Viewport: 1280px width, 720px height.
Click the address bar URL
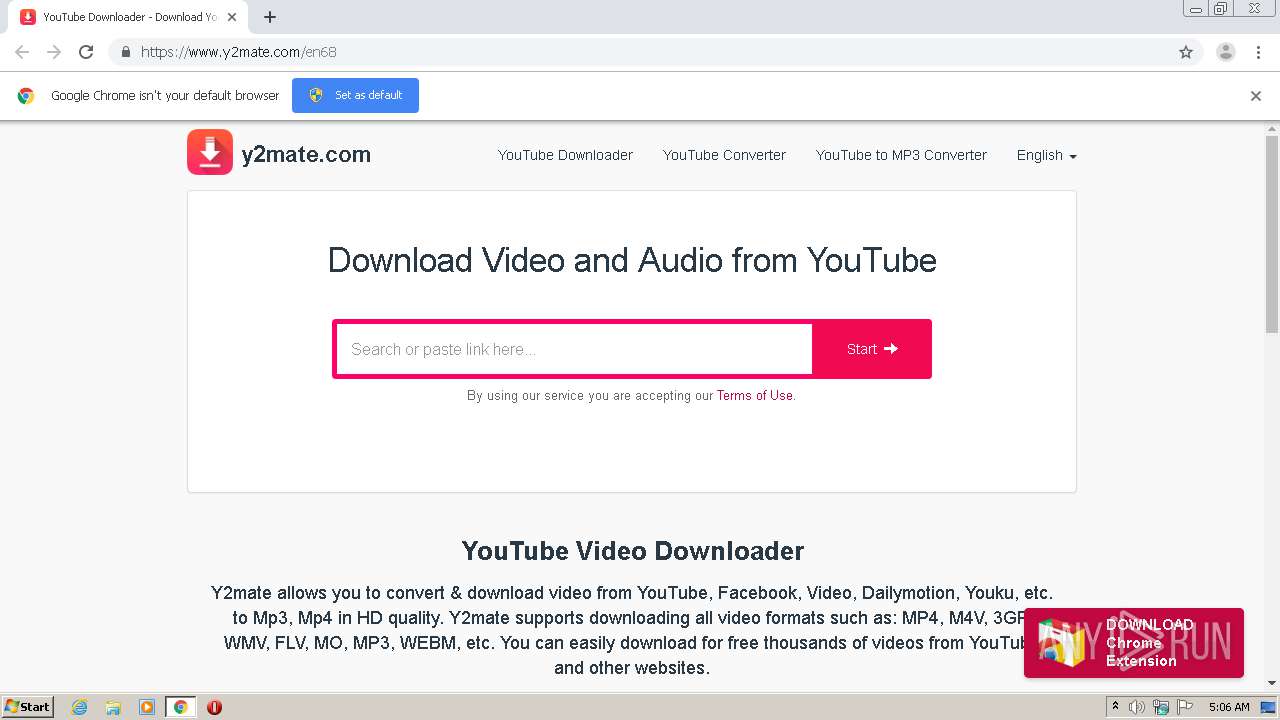click(238, 52)
